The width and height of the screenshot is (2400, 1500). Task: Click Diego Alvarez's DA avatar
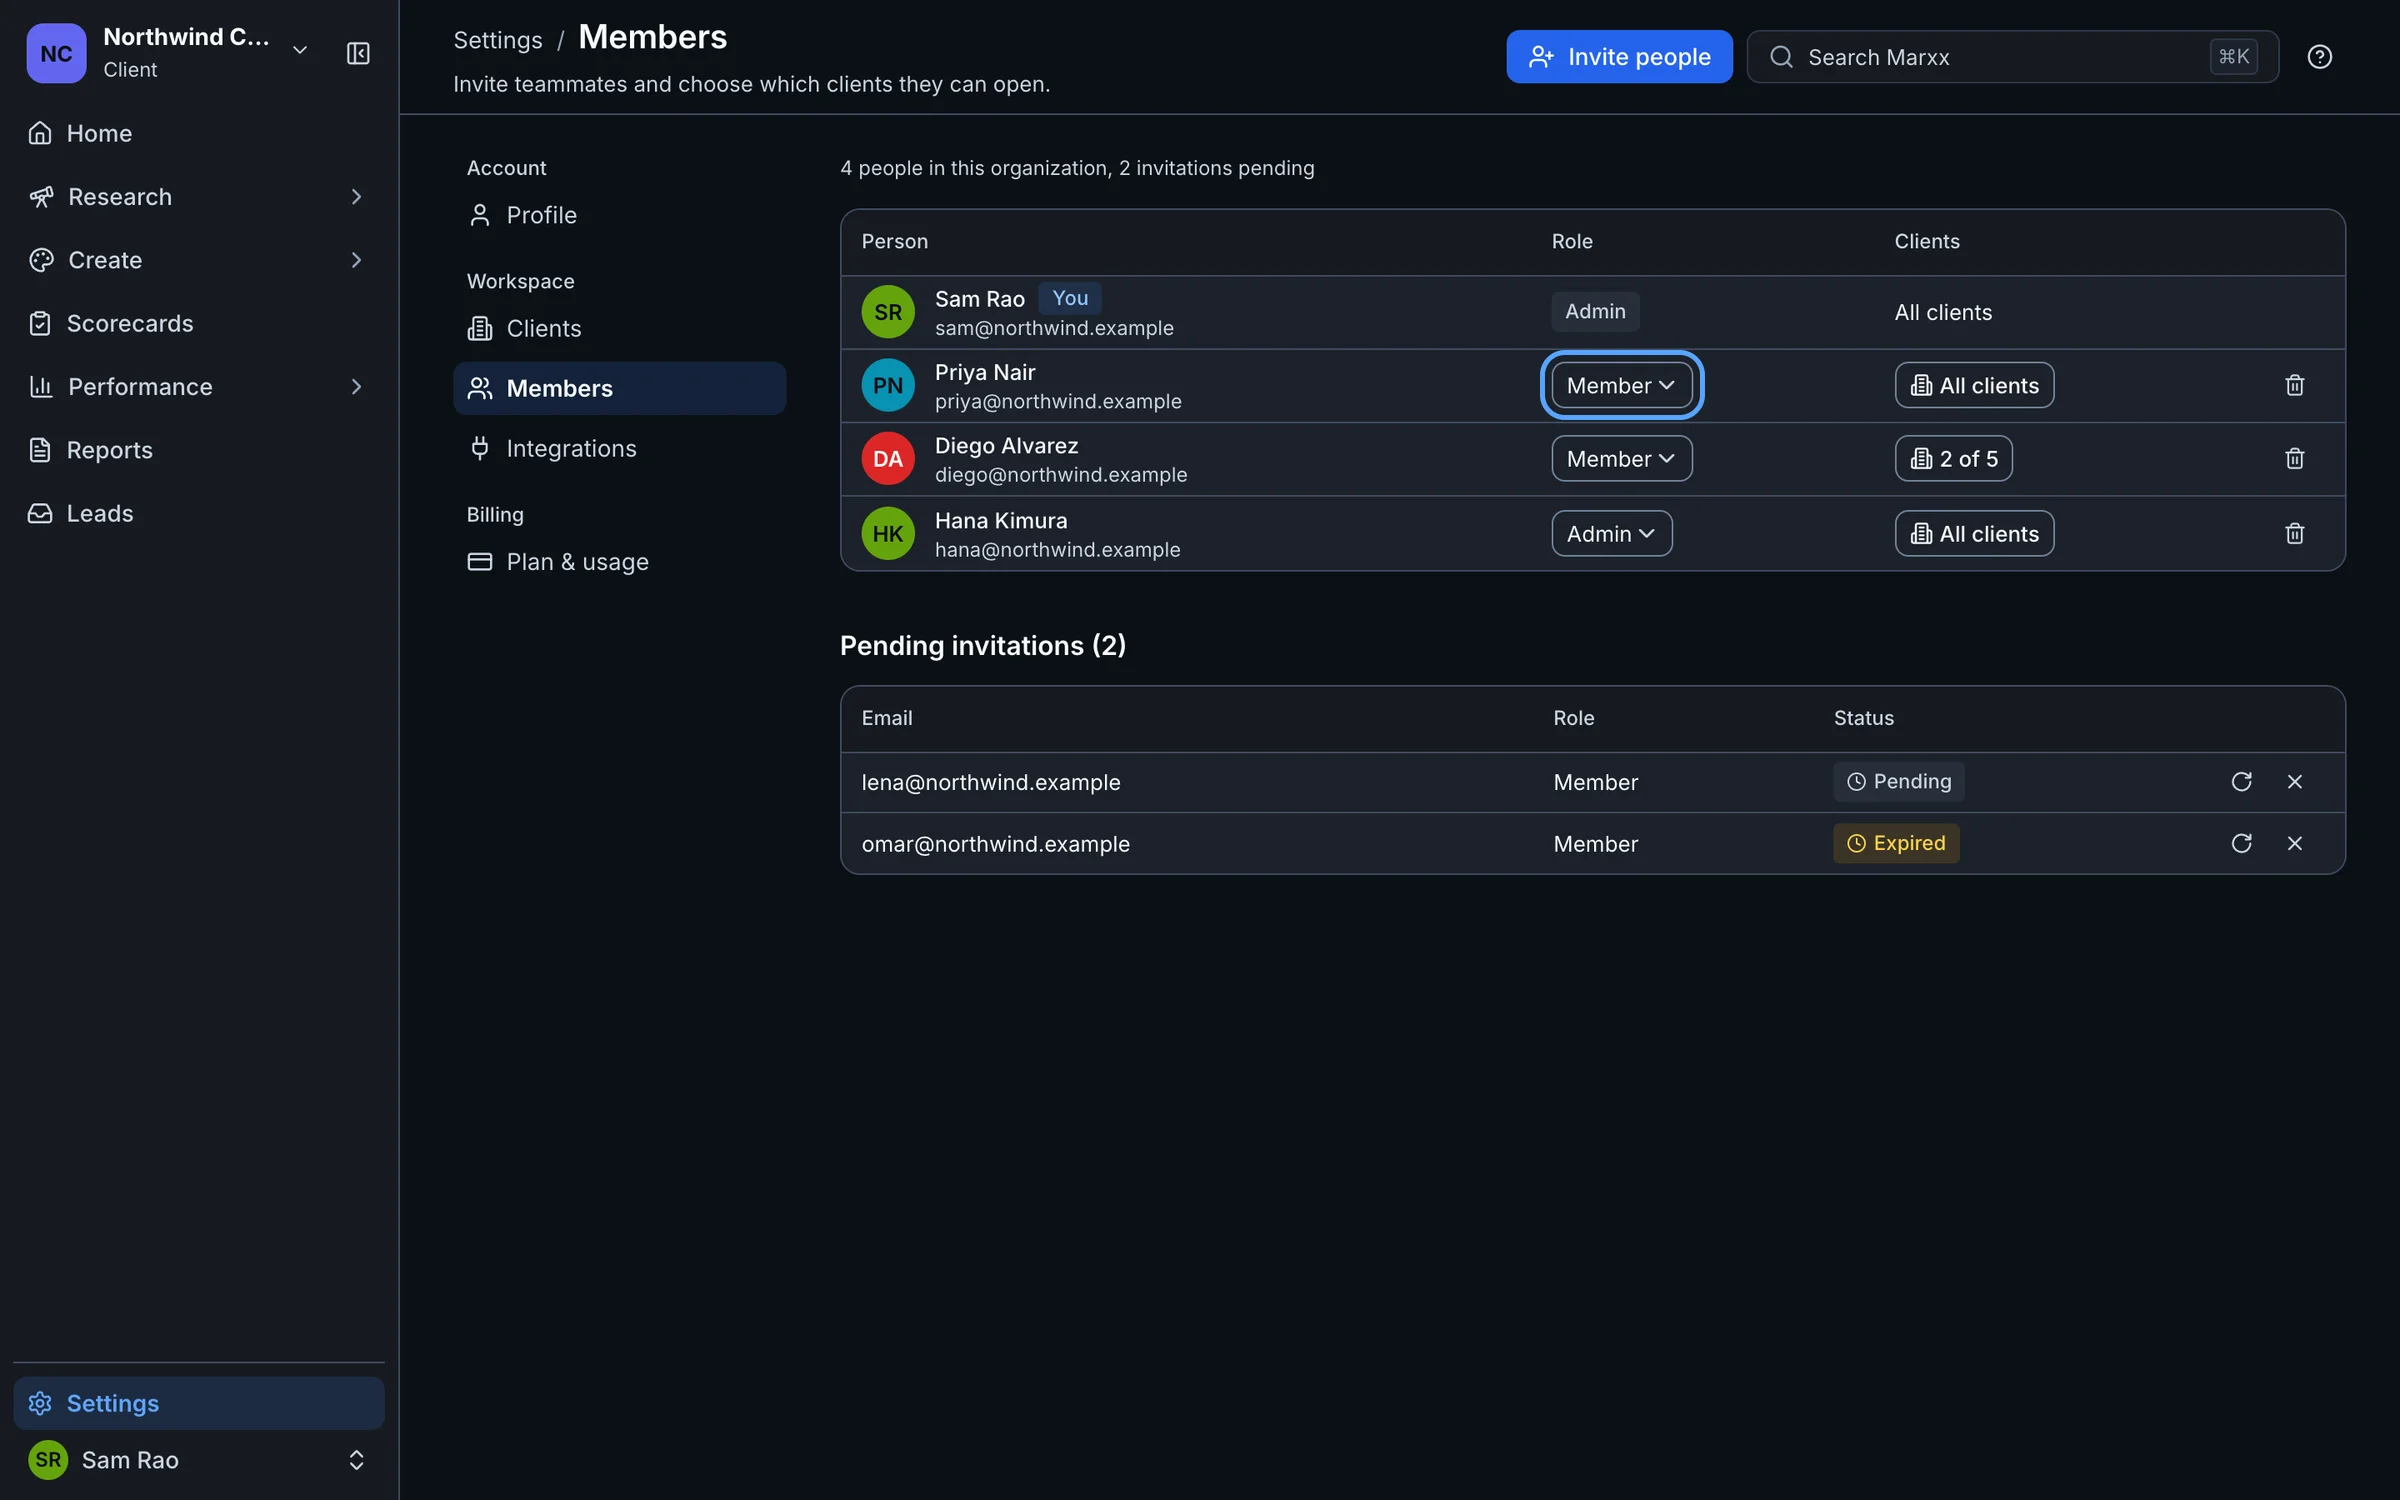point(888,458)
